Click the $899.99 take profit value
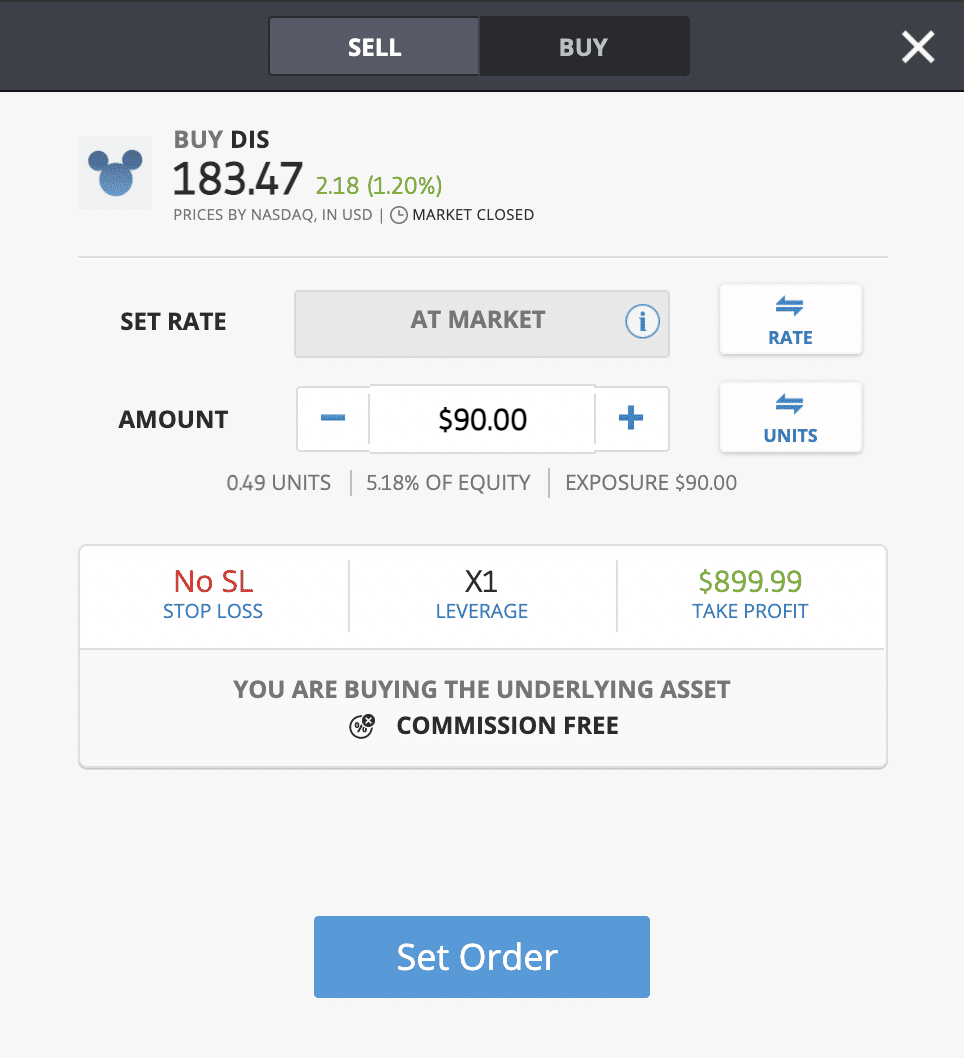 pos(750,581)
